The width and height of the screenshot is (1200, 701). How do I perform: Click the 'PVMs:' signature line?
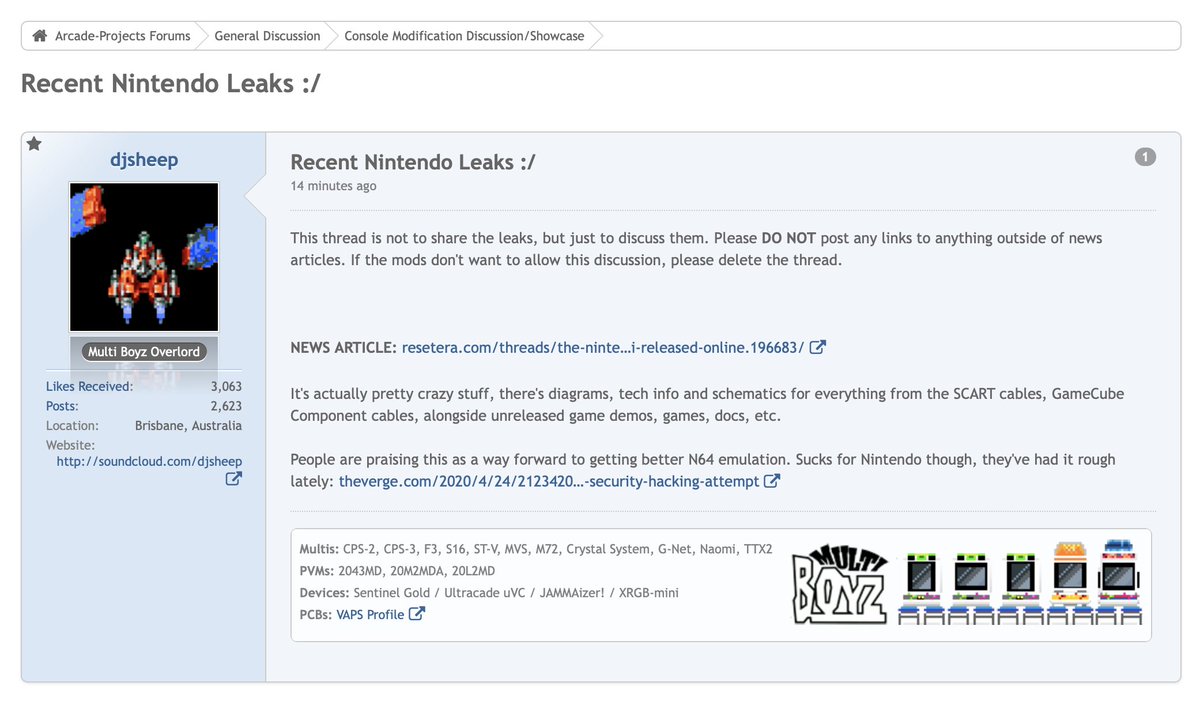pos(397,571)
